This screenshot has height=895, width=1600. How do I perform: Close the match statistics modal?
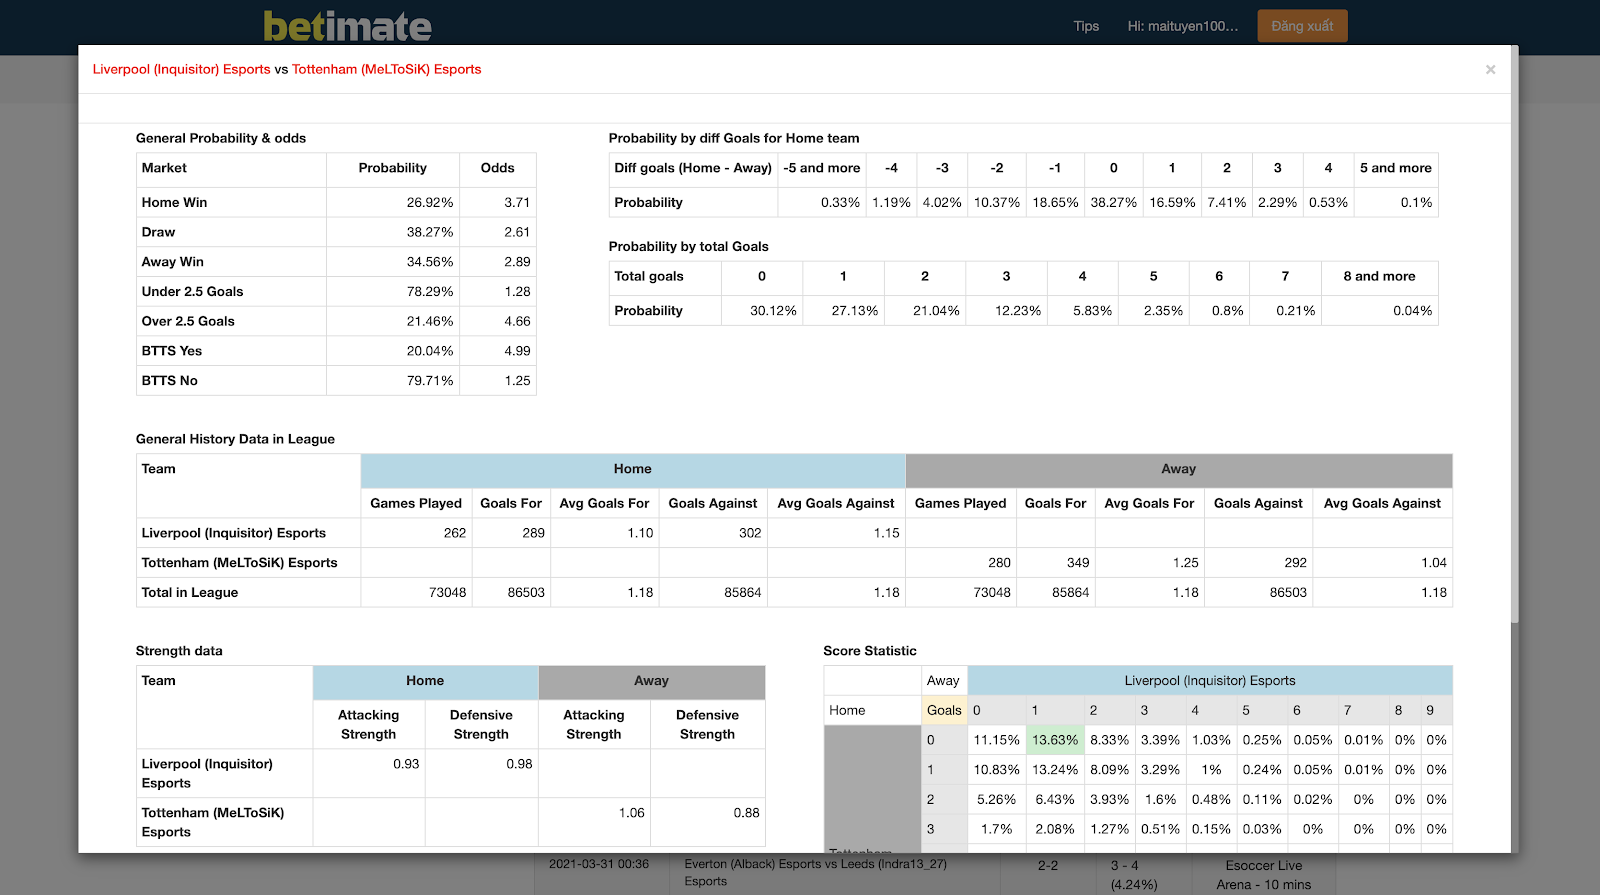(x=1490, y=69)
